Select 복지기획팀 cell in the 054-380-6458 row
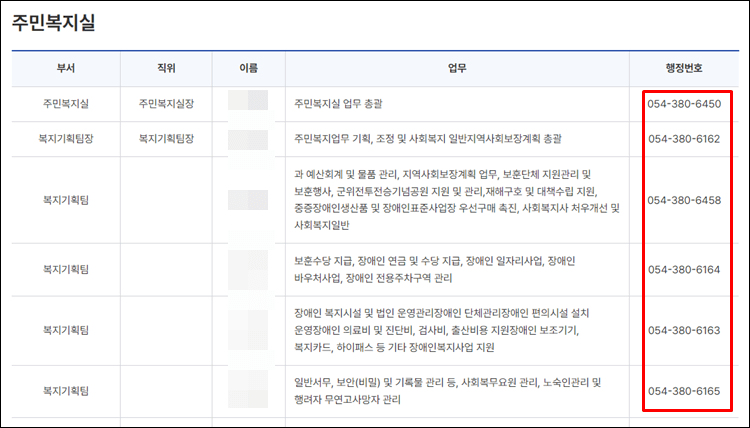 click(x=66, y=200)
